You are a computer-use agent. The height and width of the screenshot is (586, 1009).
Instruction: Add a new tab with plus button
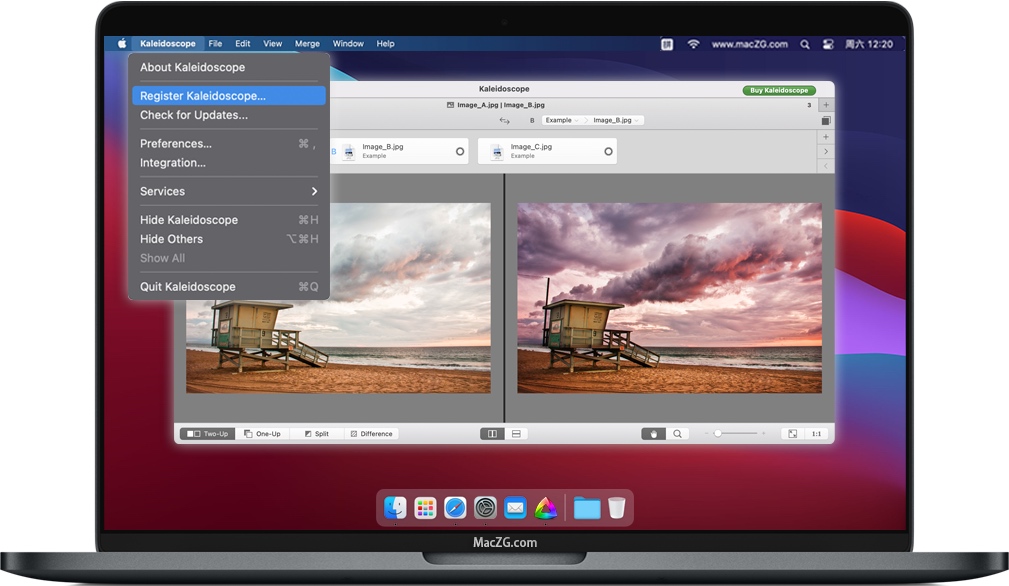coord(826,105)
